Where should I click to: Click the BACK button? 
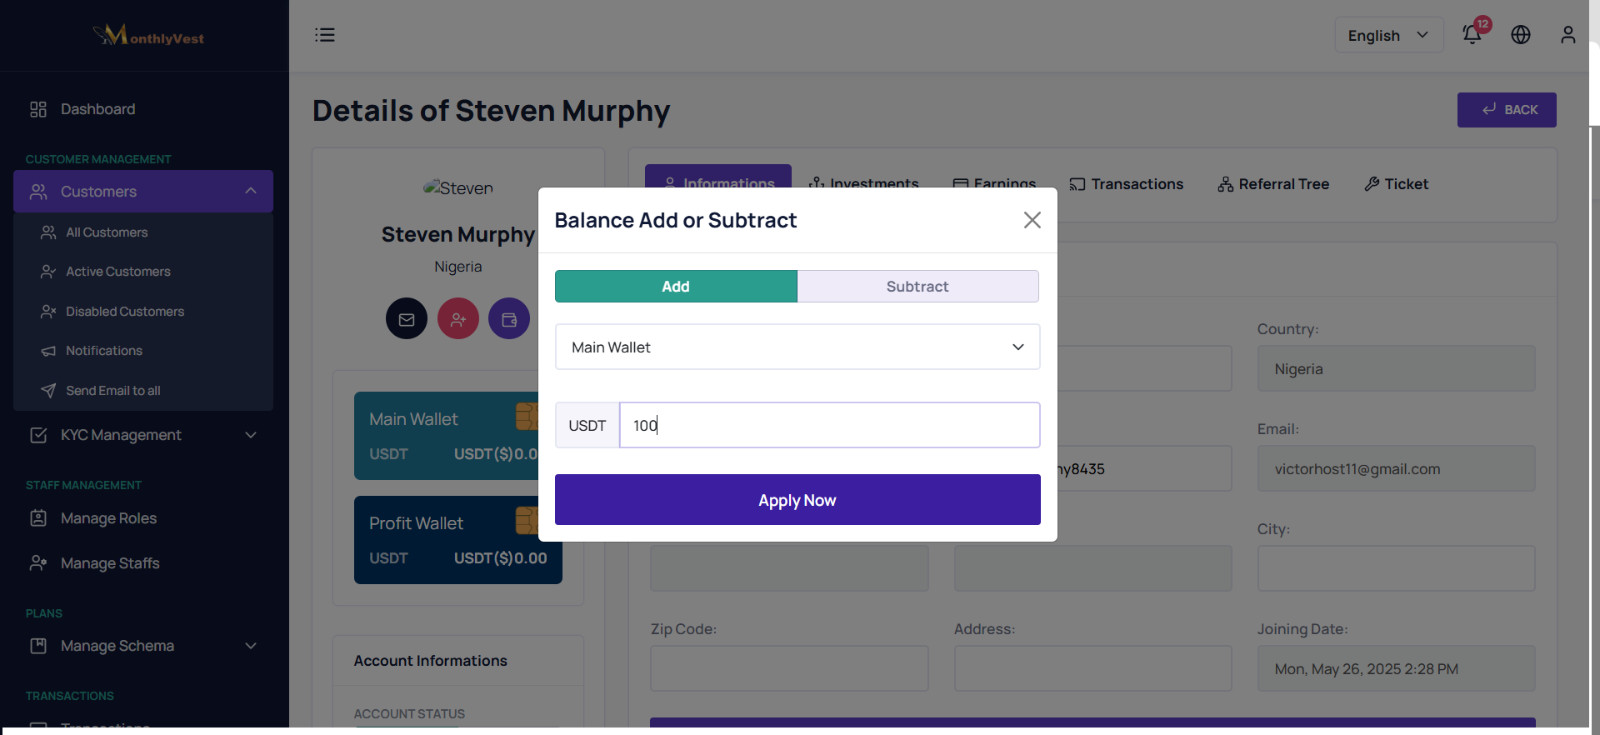[x=1507, y=110]
